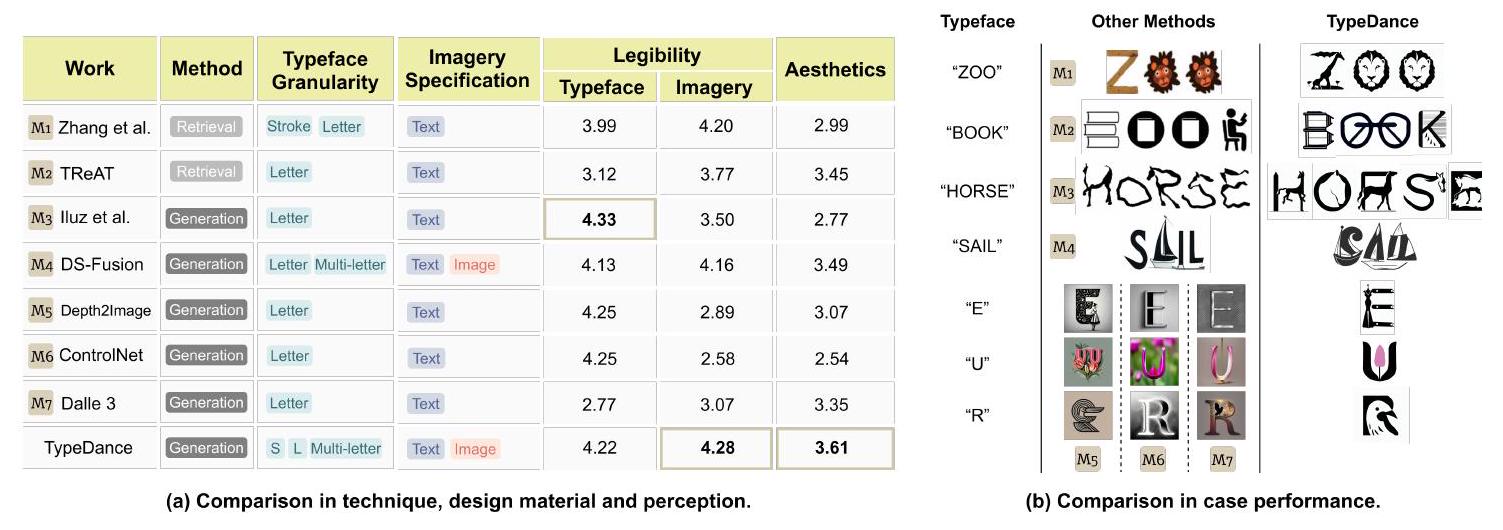
Task: Click the Generation tag in the TypeDance row
Action: tap(206, 448)
